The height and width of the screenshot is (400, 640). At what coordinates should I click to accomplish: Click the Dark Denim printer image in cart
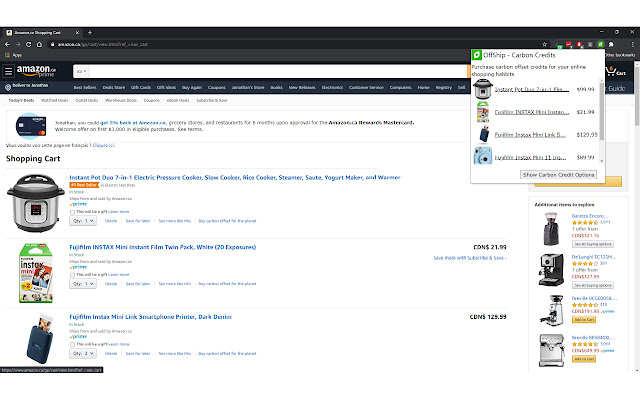pos(40,339)
